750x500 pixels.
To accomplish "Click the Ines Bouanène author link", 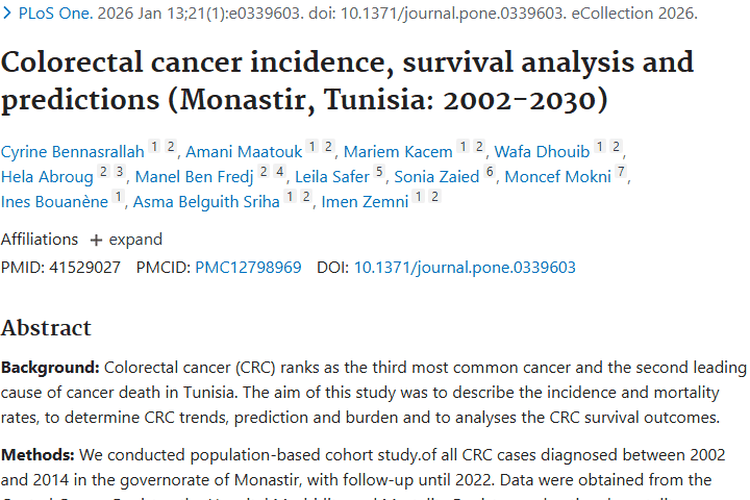I will tap(55, 202).
